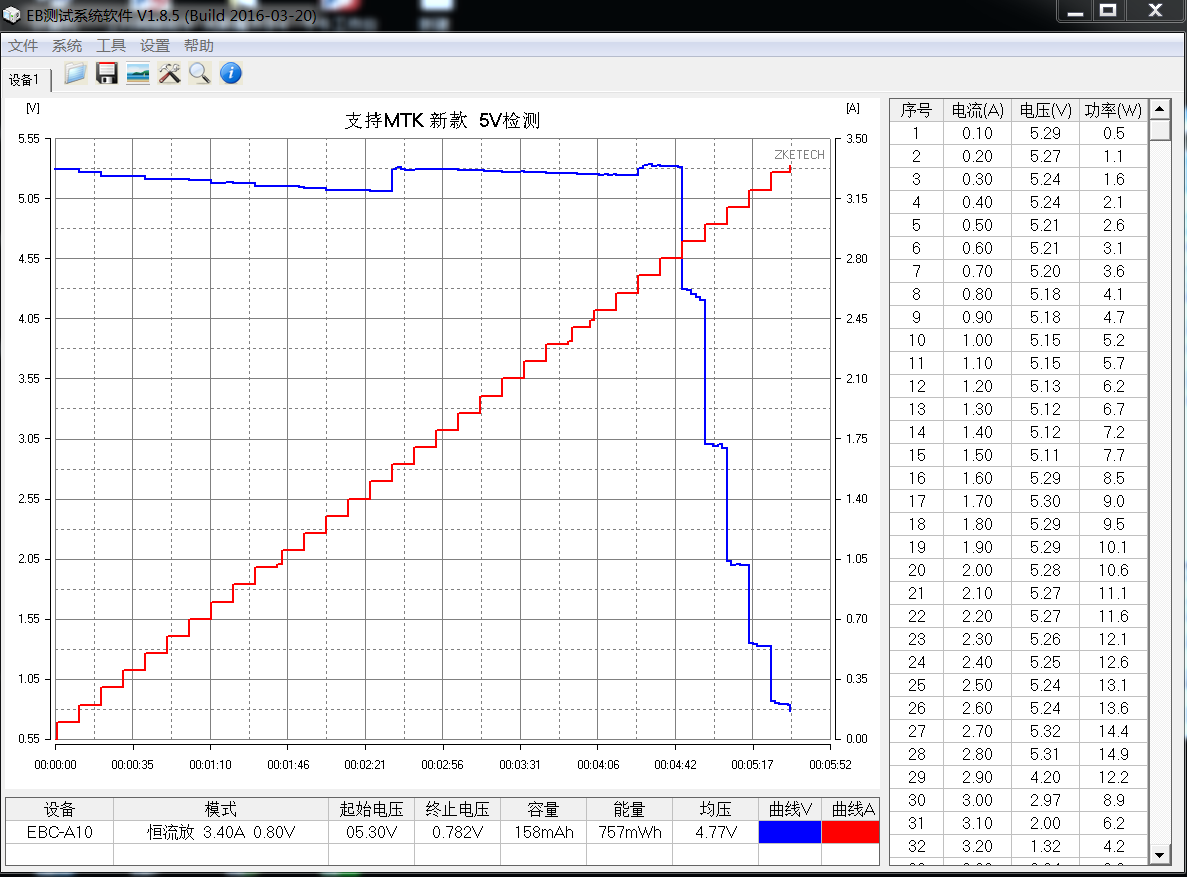
Task: Open the 文件 menu
Action: 23,45
